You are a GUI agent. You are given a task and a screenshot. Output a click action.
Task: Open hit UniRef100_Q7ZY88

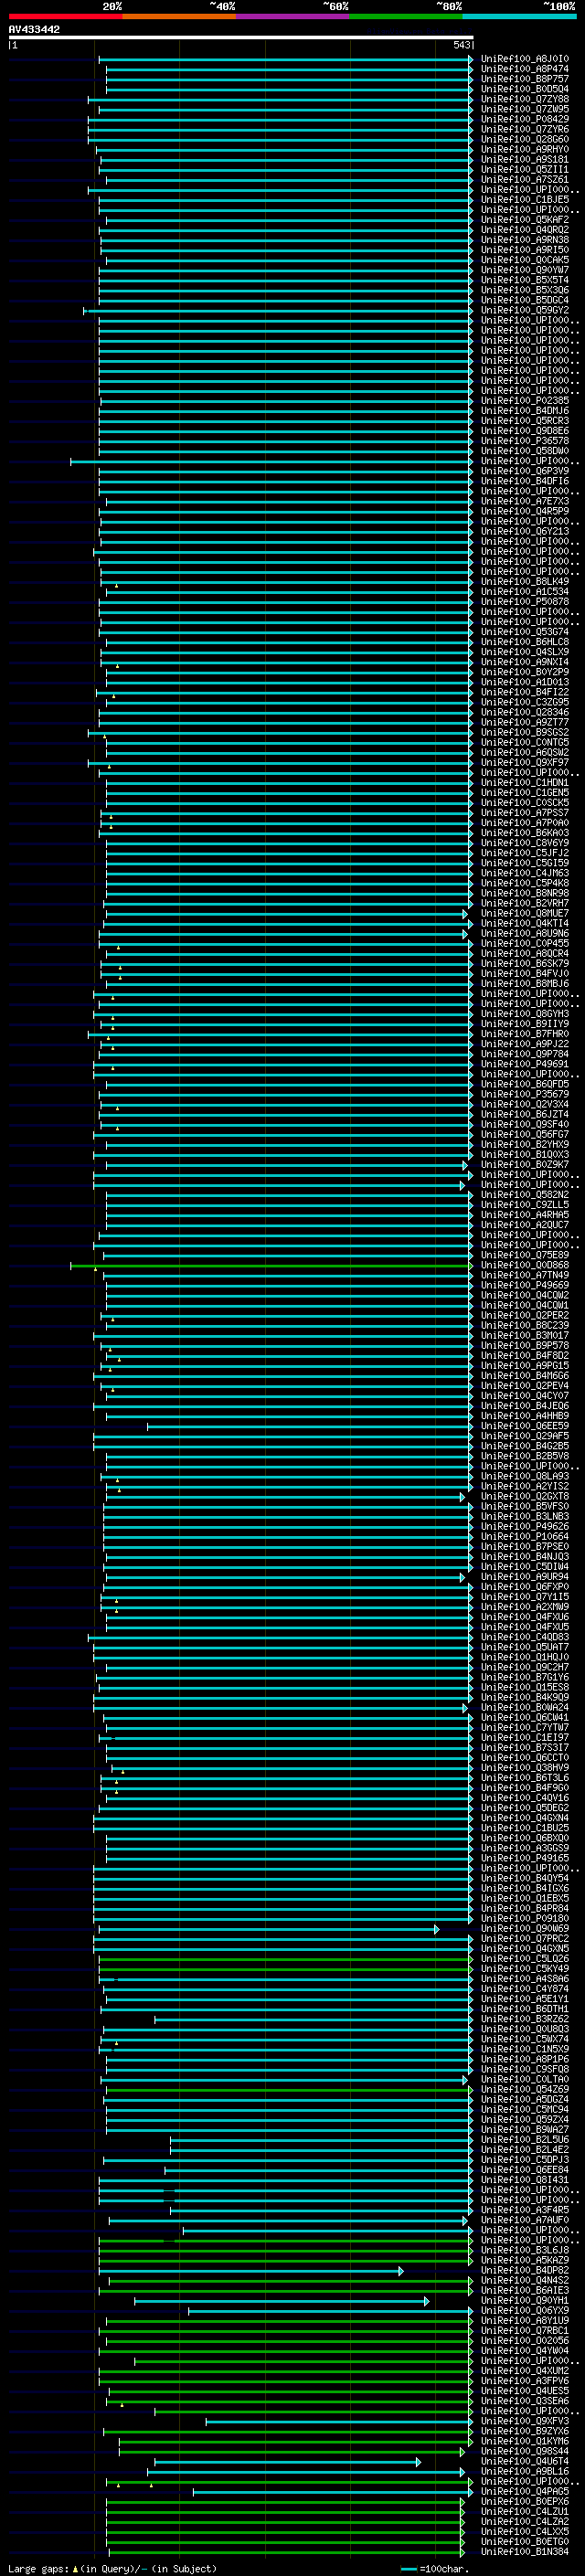coord(524,99)
